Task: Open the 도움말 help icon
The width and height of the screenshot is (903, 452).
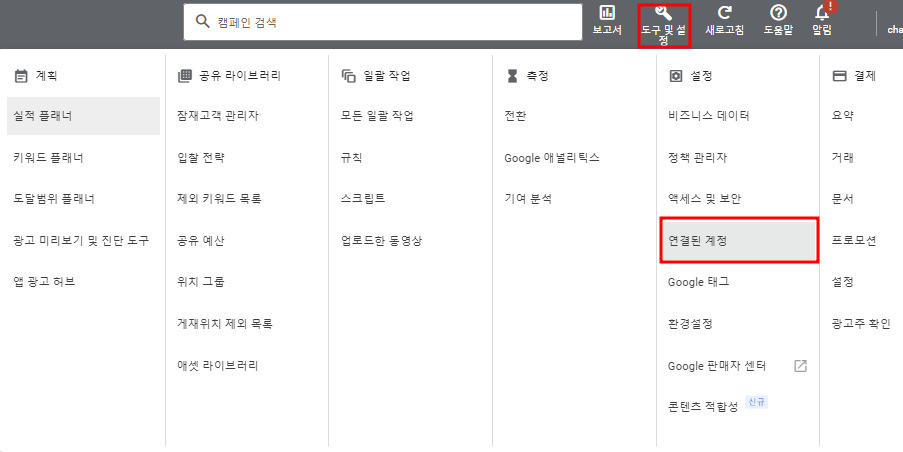Action: coord(778,14)
